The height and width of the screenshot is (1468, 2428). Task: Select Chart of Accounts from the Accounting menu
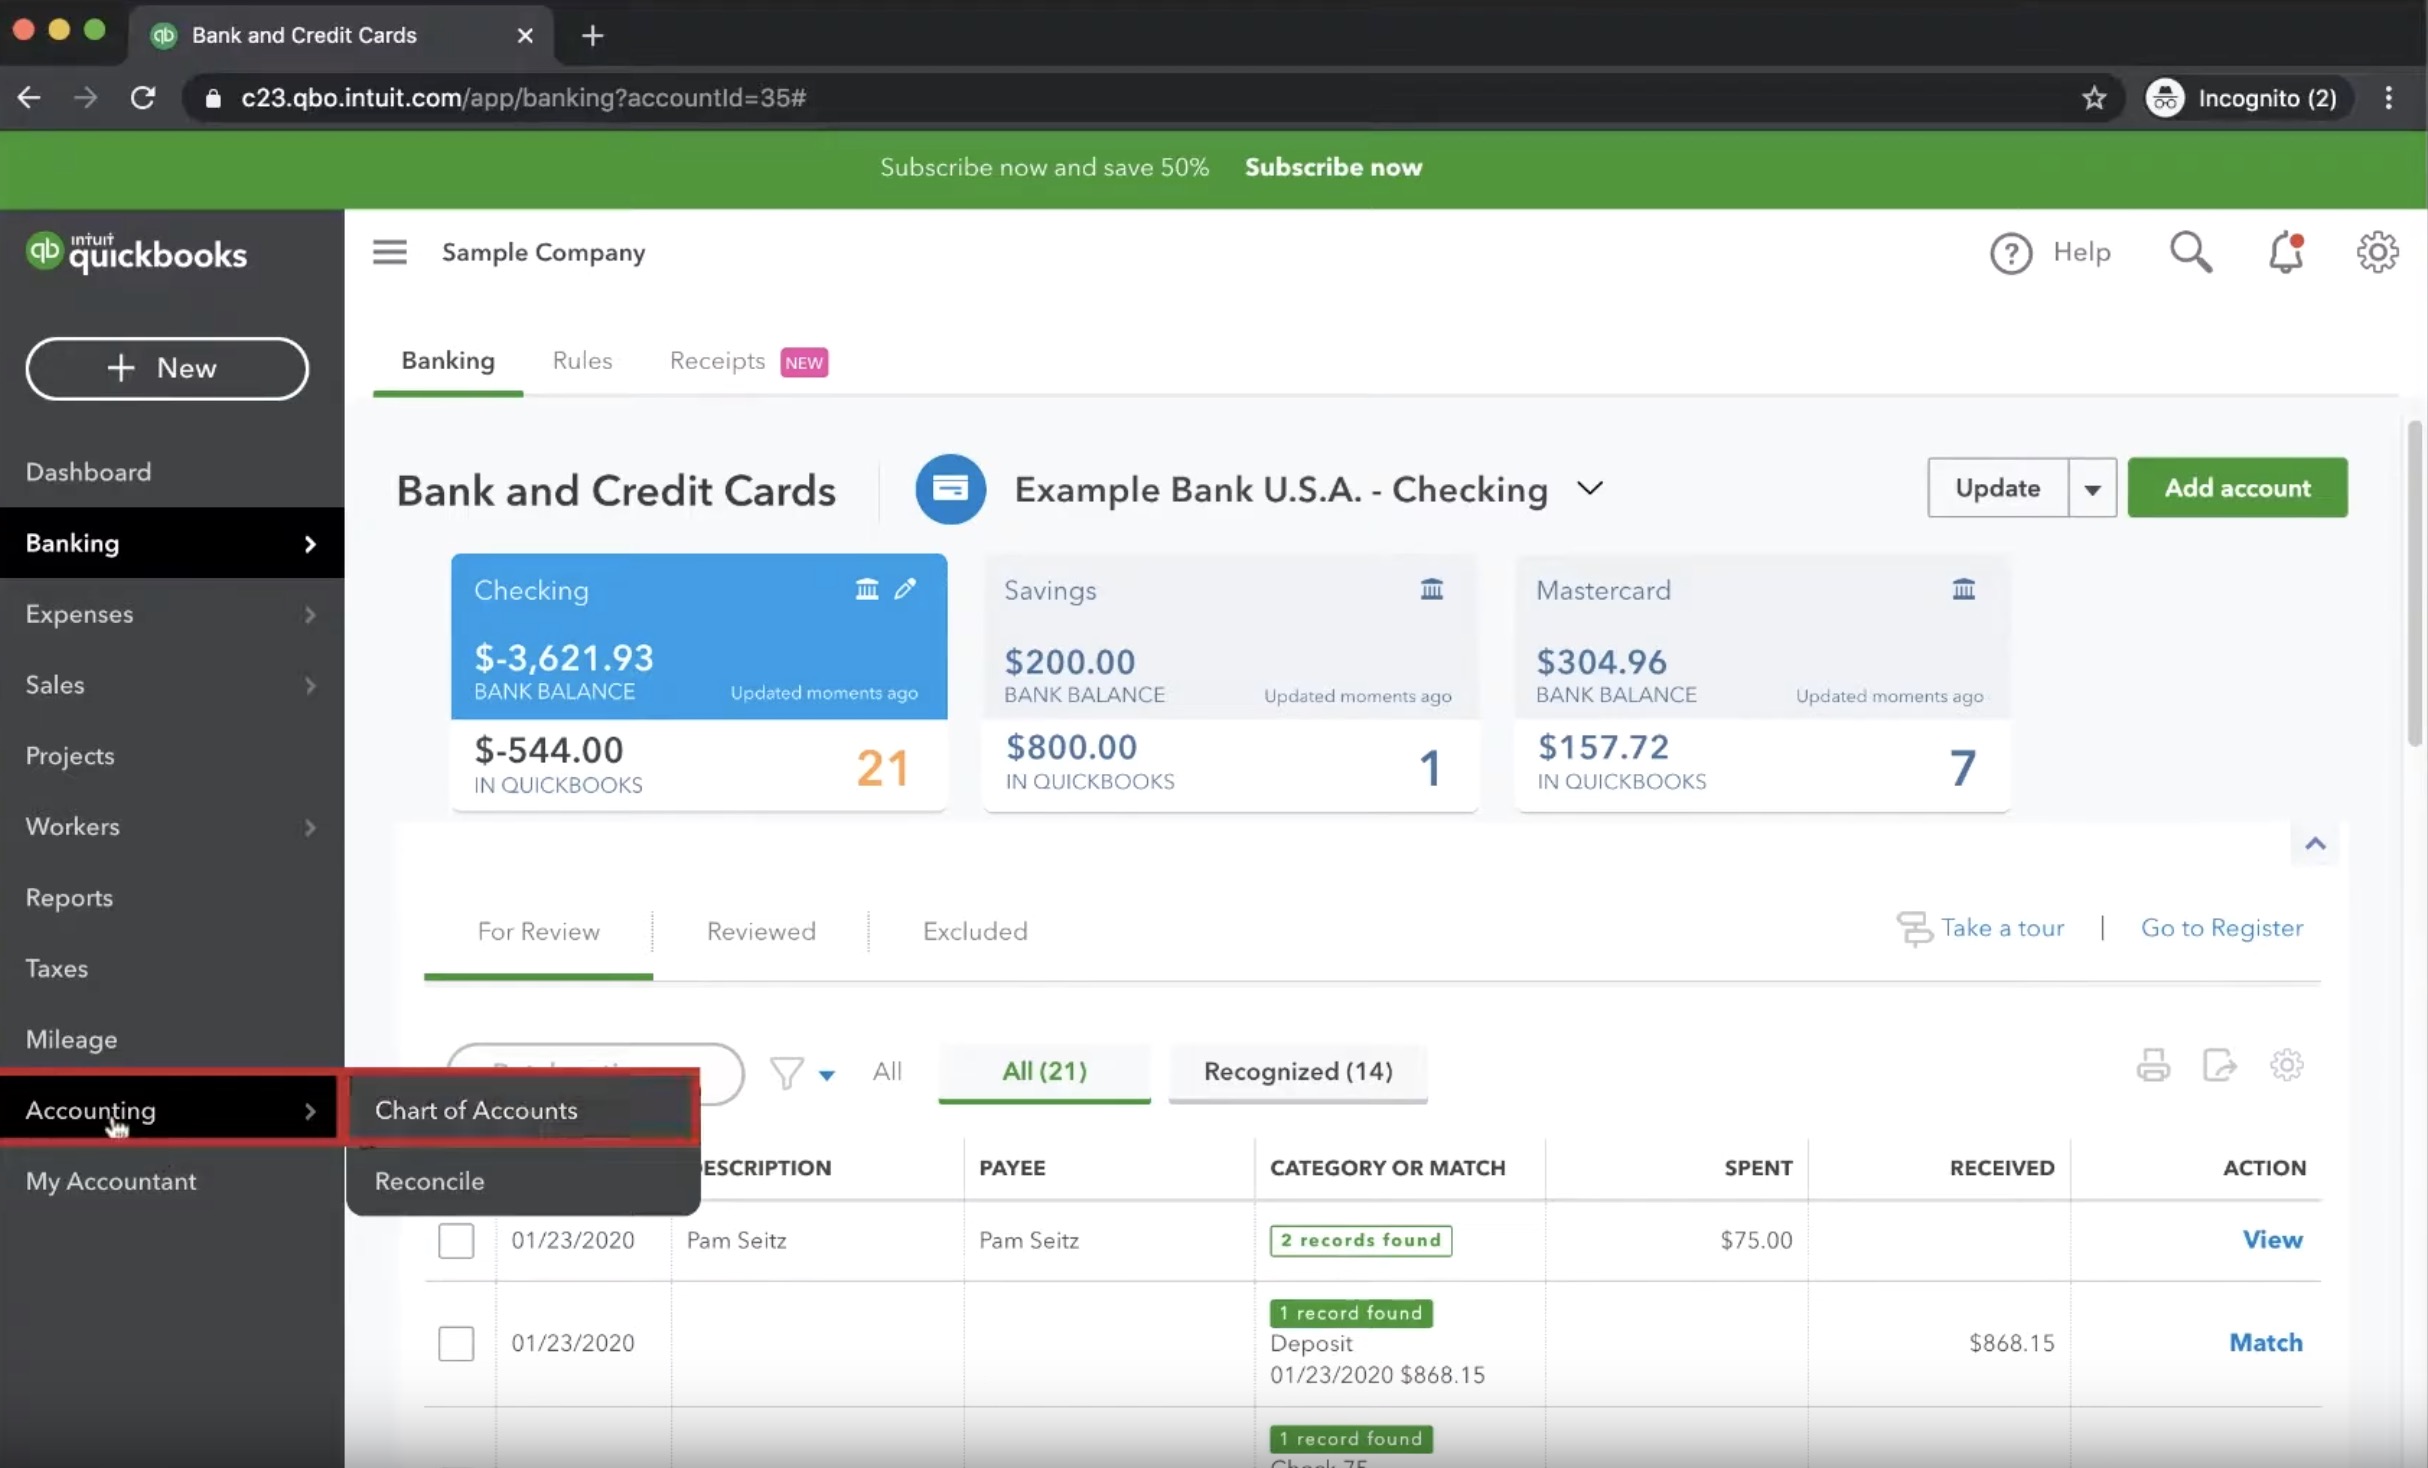click(475, 1110)
